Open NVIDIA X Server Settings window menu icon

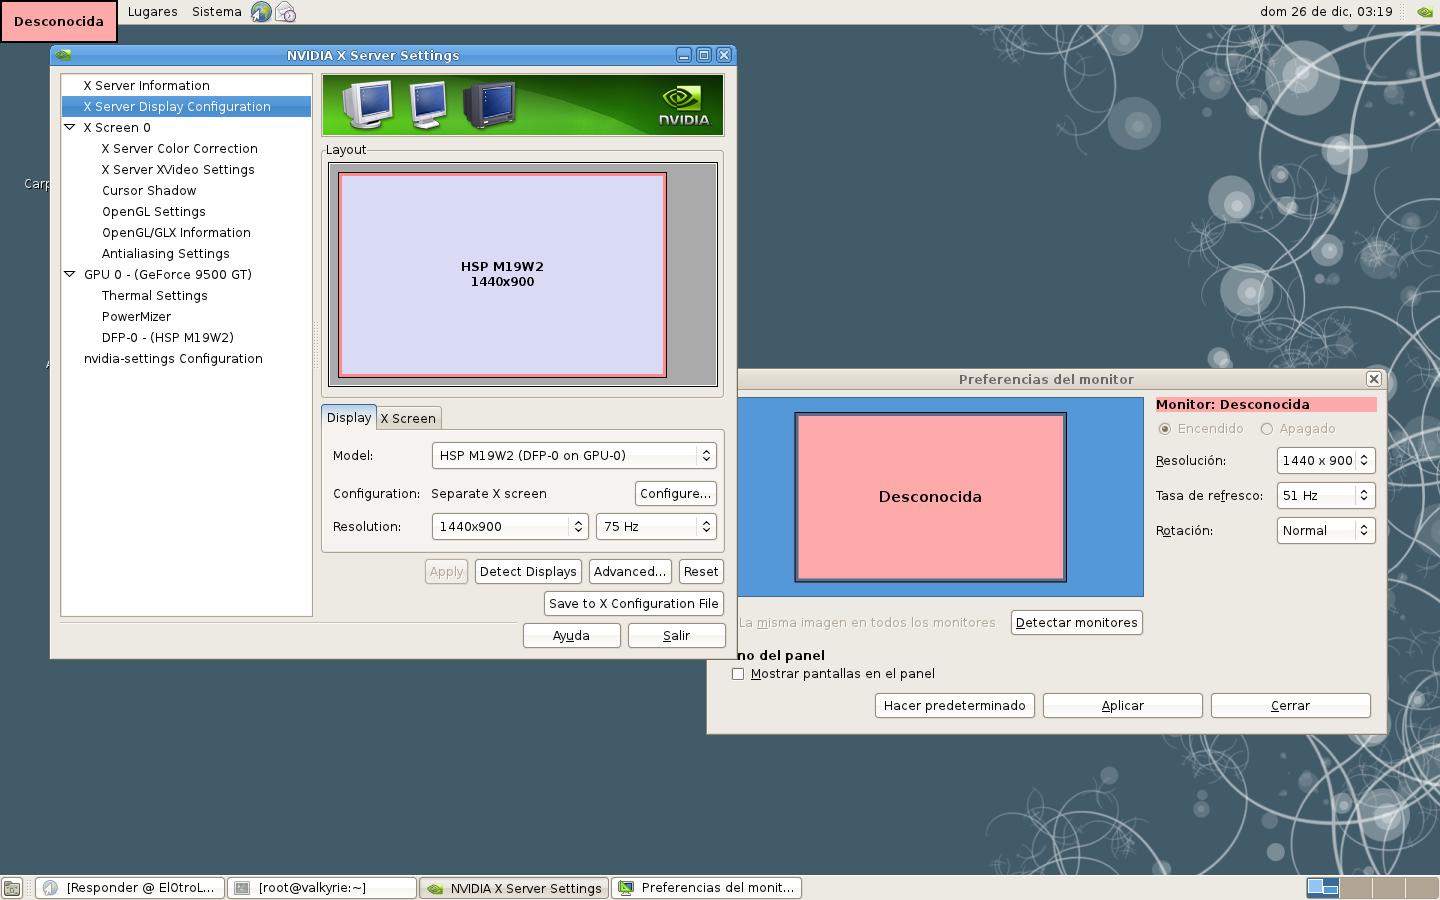click(63, 55)
